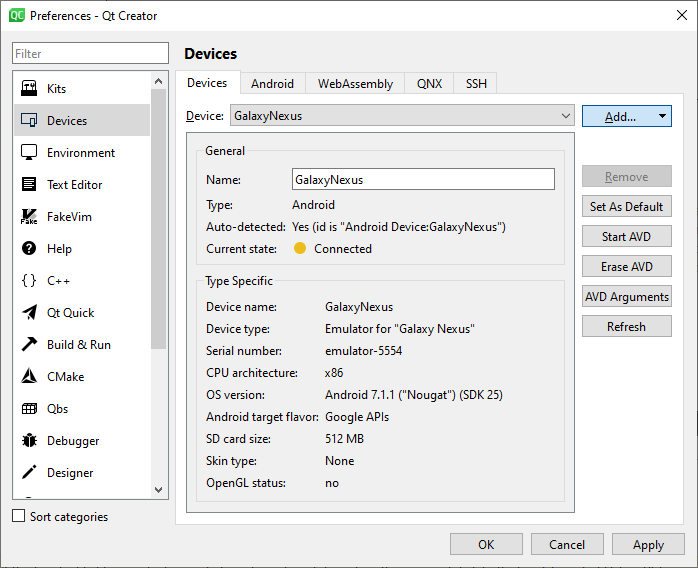This screenshot has width=698, height=568.
Task: Click the category list scrollbar thumb
Action: 158,219
